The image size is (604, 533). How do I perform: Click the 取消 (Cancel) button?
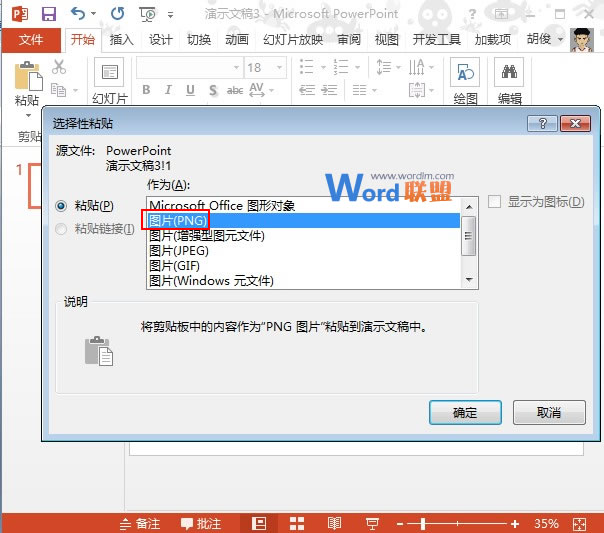click(x=549, y=412)
